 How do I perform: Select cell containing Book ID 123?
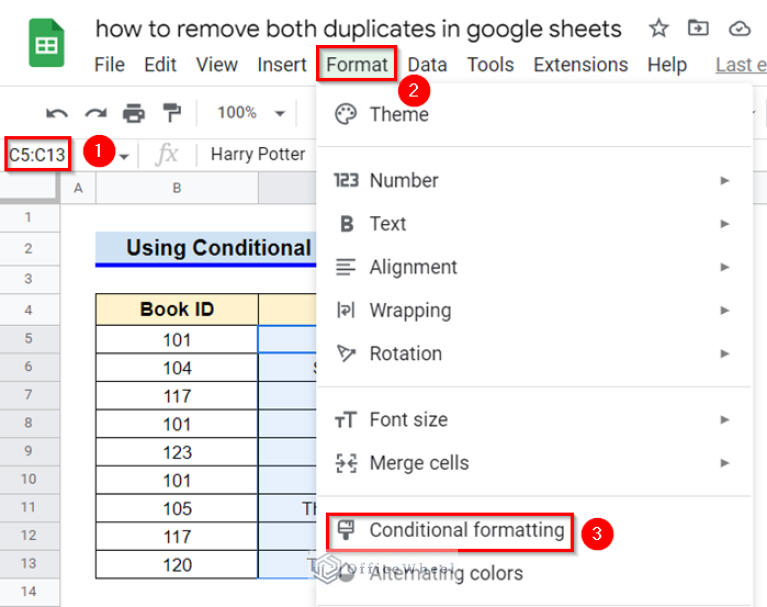coord(177,453)
